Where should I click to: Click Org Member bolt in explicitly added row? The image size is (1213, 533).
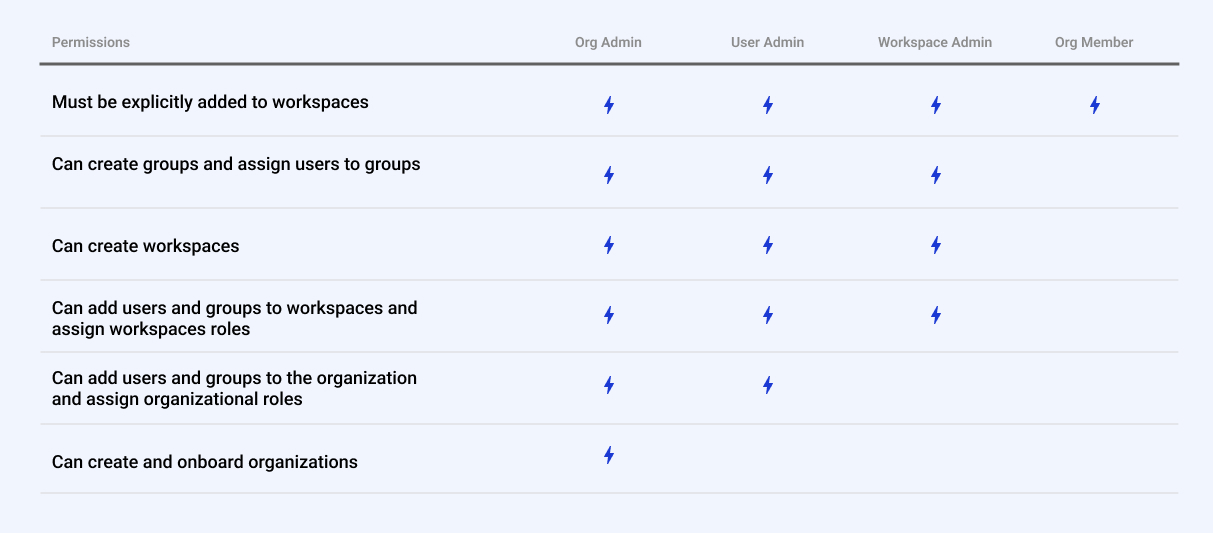coord(1094,105)
